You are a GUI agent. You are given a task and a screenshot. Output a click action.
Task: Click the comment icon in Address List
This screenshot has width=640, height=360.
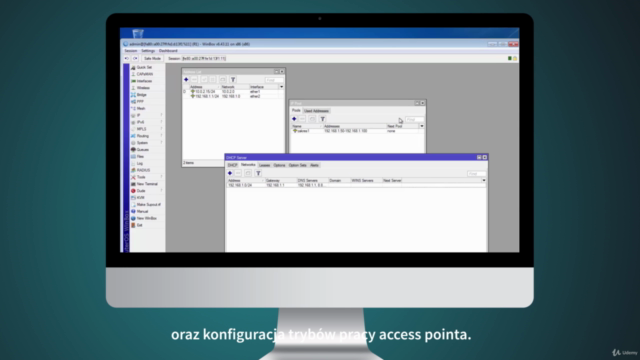(222, 80)
